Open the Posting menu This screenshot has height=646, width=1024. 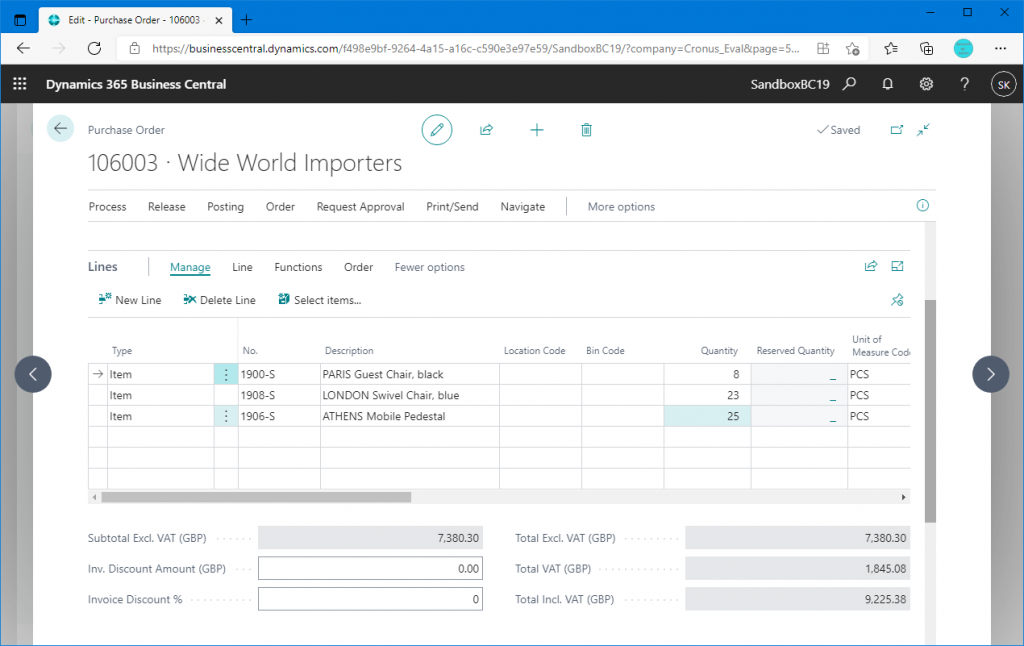click(225, 206)
